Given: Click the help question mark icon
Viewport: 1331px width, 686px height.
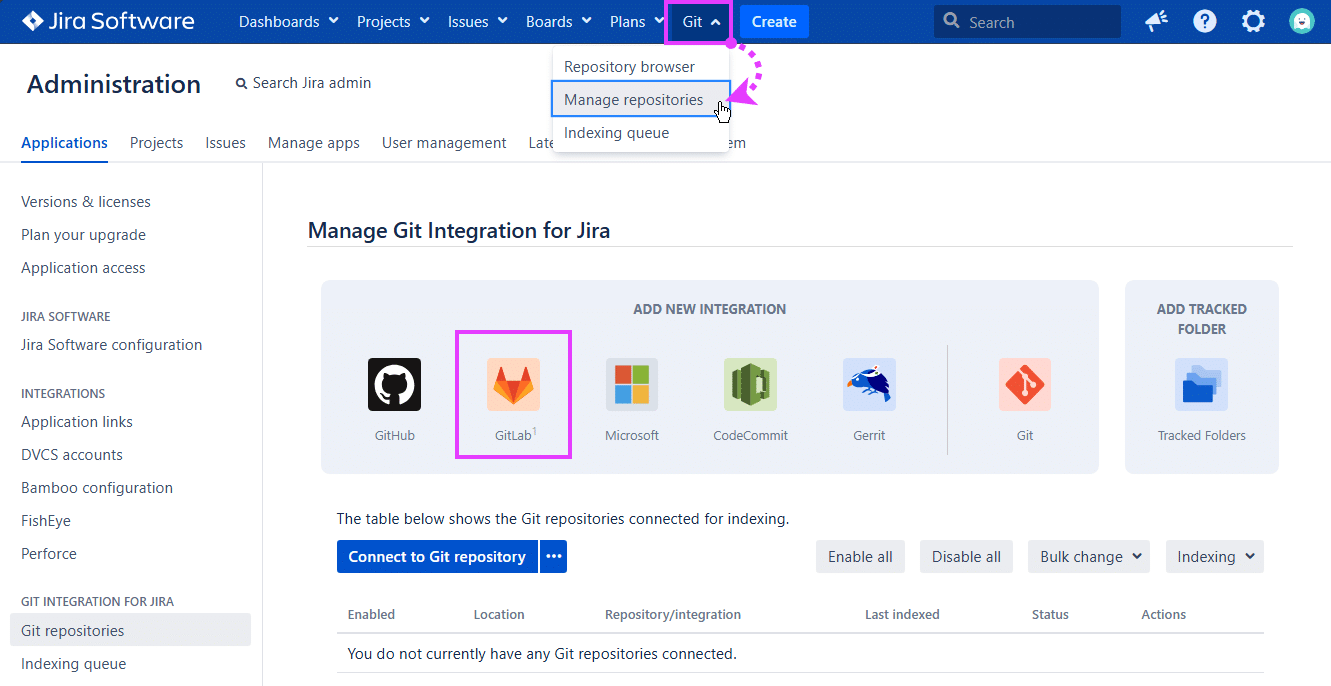Looking at the screenshot, I should click(1205, 21).
